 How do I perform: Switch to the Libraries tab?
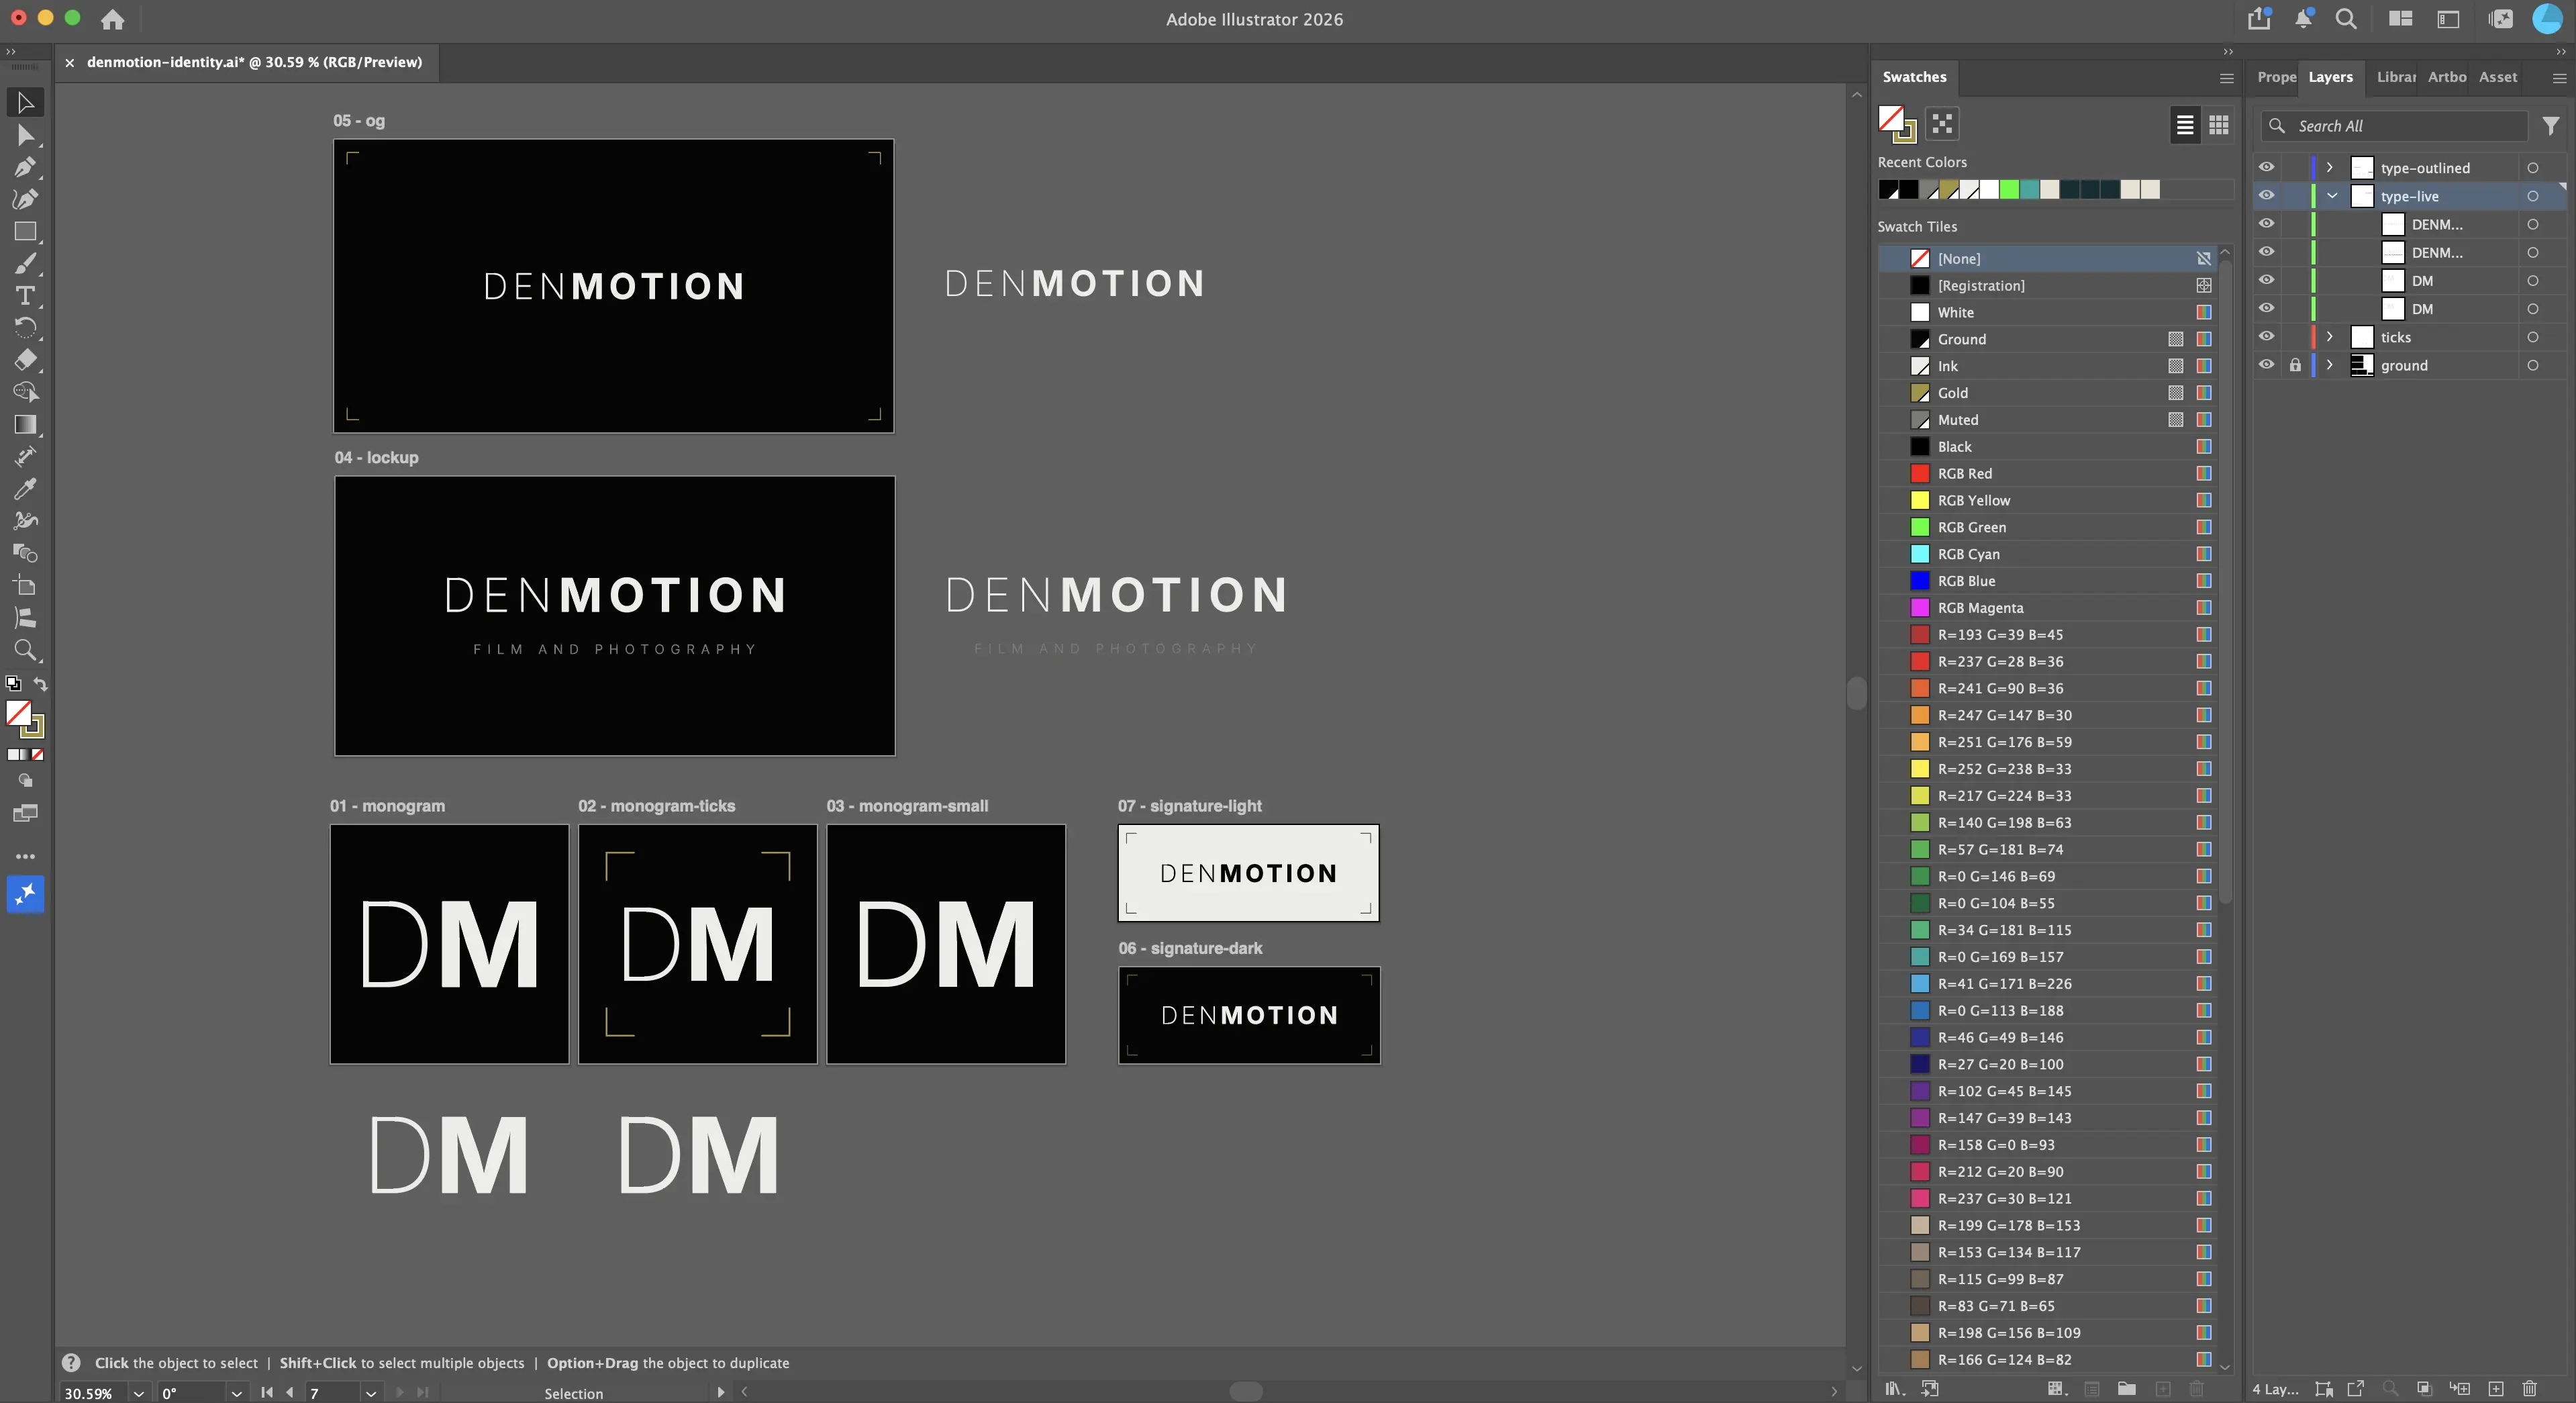pos(2396,77)
